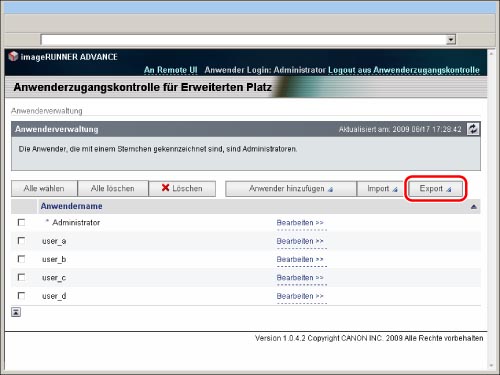Click the Alle wählen button

click(x=44, y=189)
